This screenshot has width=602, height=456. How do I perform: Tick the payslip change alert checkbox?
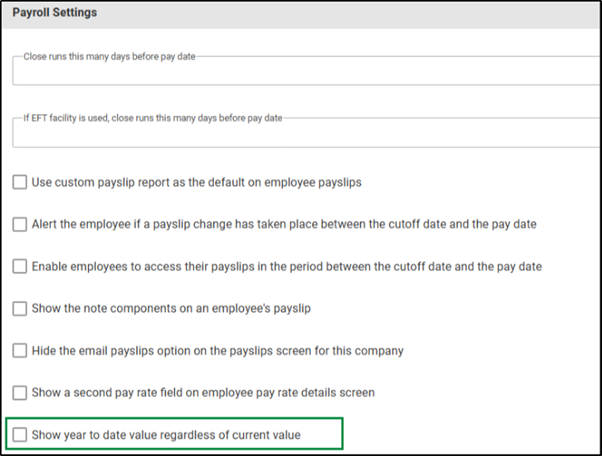point(20,224)
